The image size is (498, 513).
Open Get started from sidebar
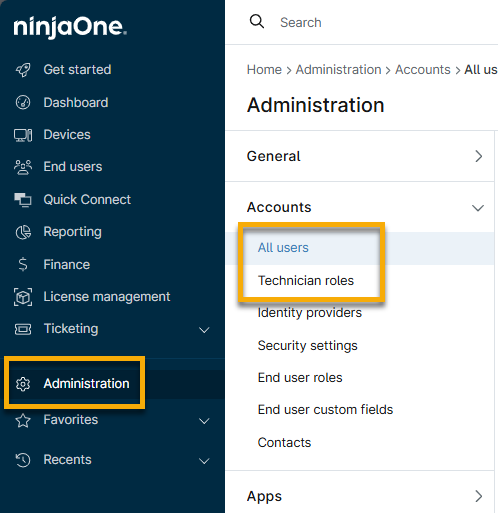77,70
